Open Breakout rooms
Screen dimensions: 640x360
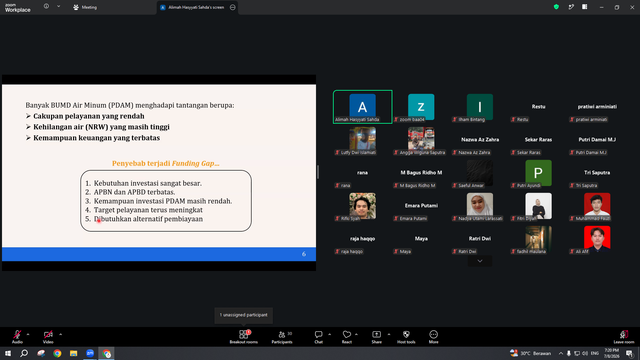click(244, 337)
